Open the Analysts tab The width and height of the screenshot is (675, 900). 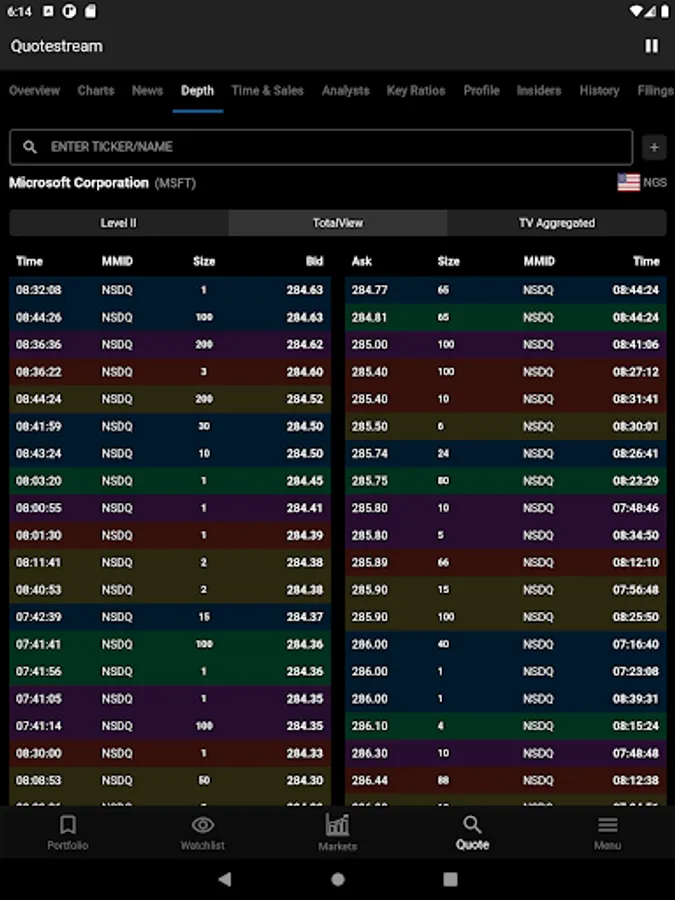[x=346, y=91]
